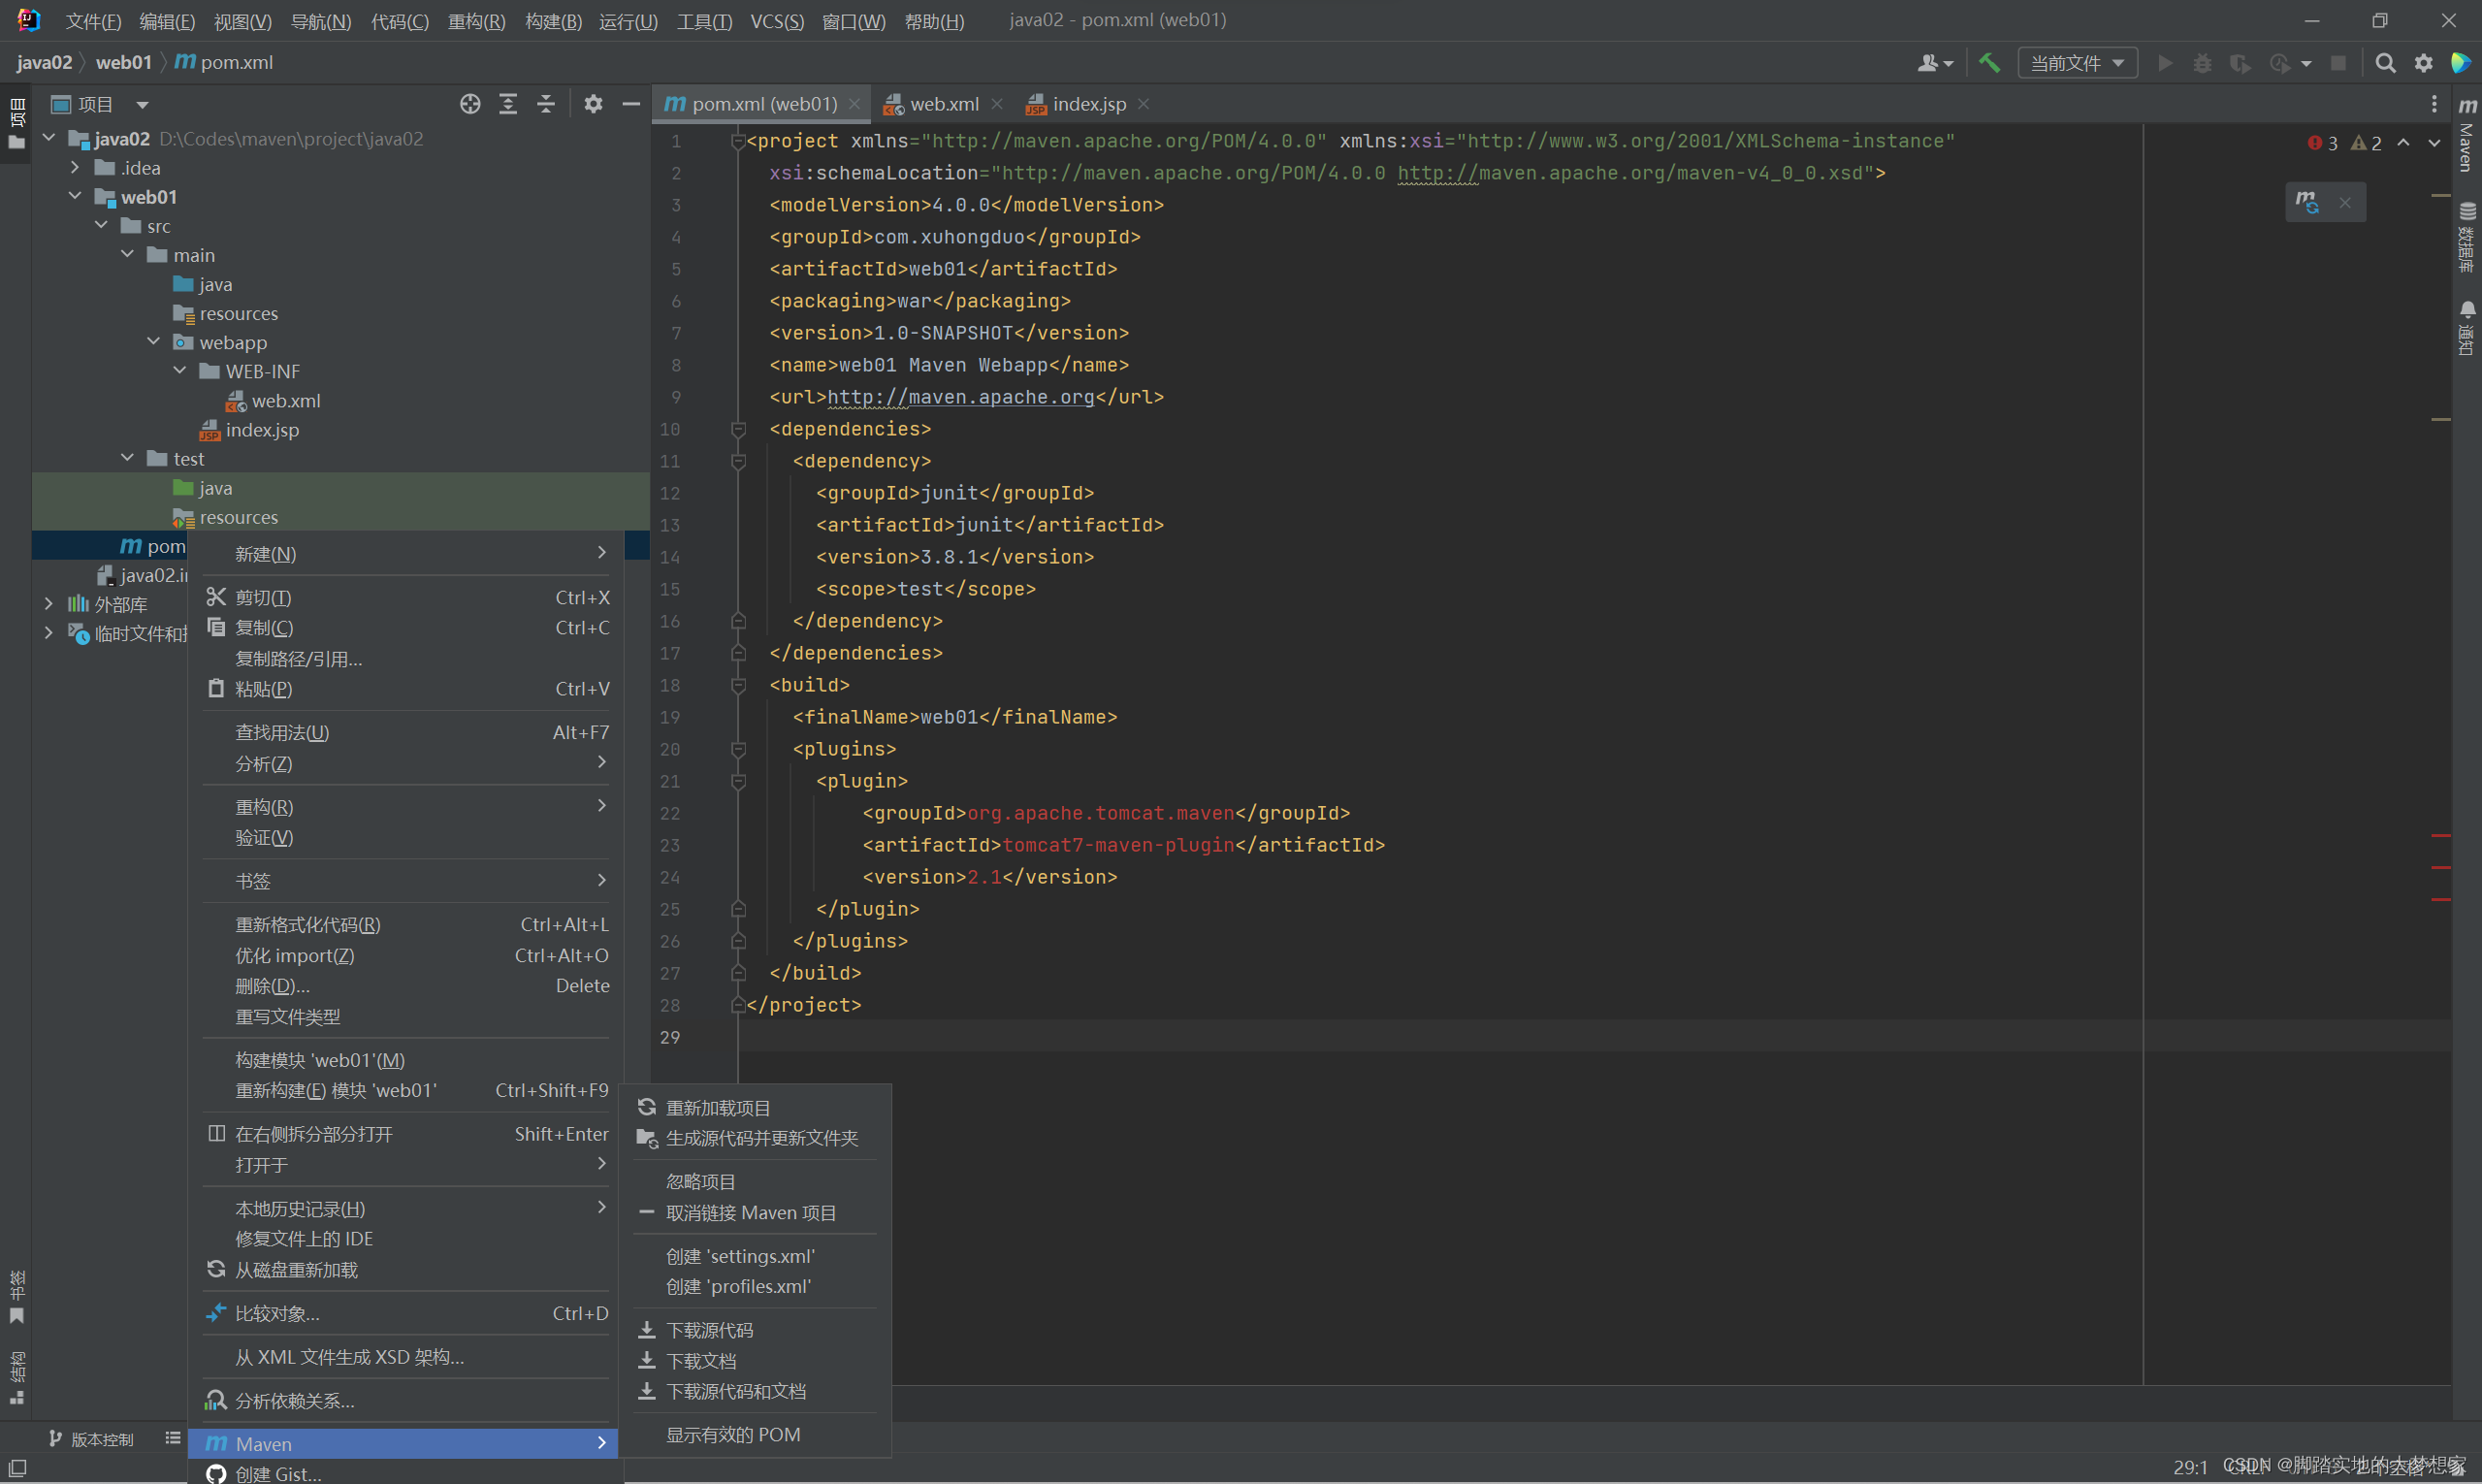This screenshot has height=1484, width=2482.
Task: Close the index.jsp editor tab
Action: tap(1143, 104)
